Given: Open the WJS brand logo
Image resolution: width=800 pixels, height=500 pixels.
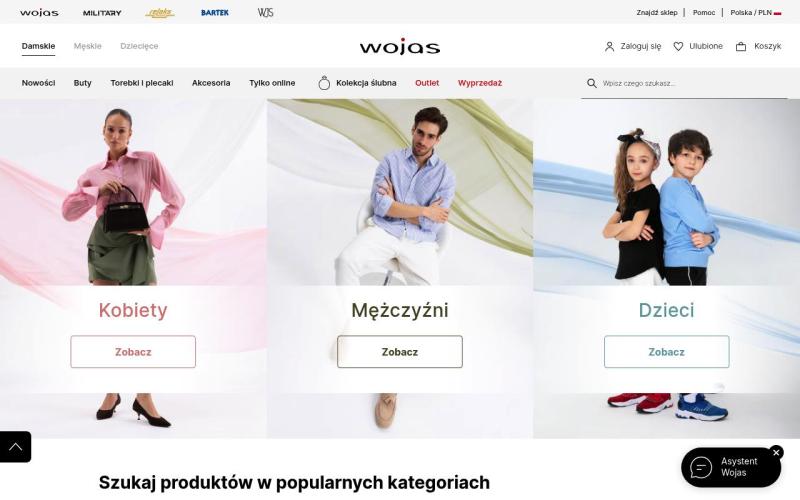Looking at the screenshot, I should click(x=265, y=13).
